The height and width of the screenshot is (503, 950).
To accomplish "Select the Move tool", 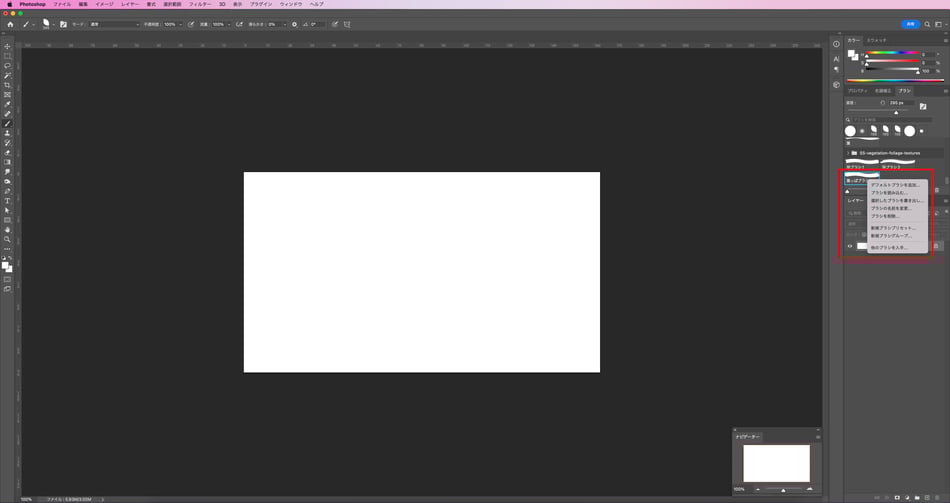I will [7, 47].
